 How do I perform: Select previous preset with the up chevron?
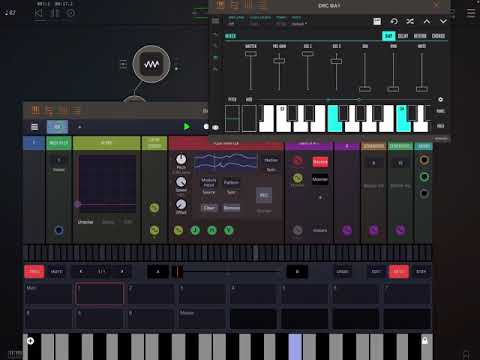point(427,21)
